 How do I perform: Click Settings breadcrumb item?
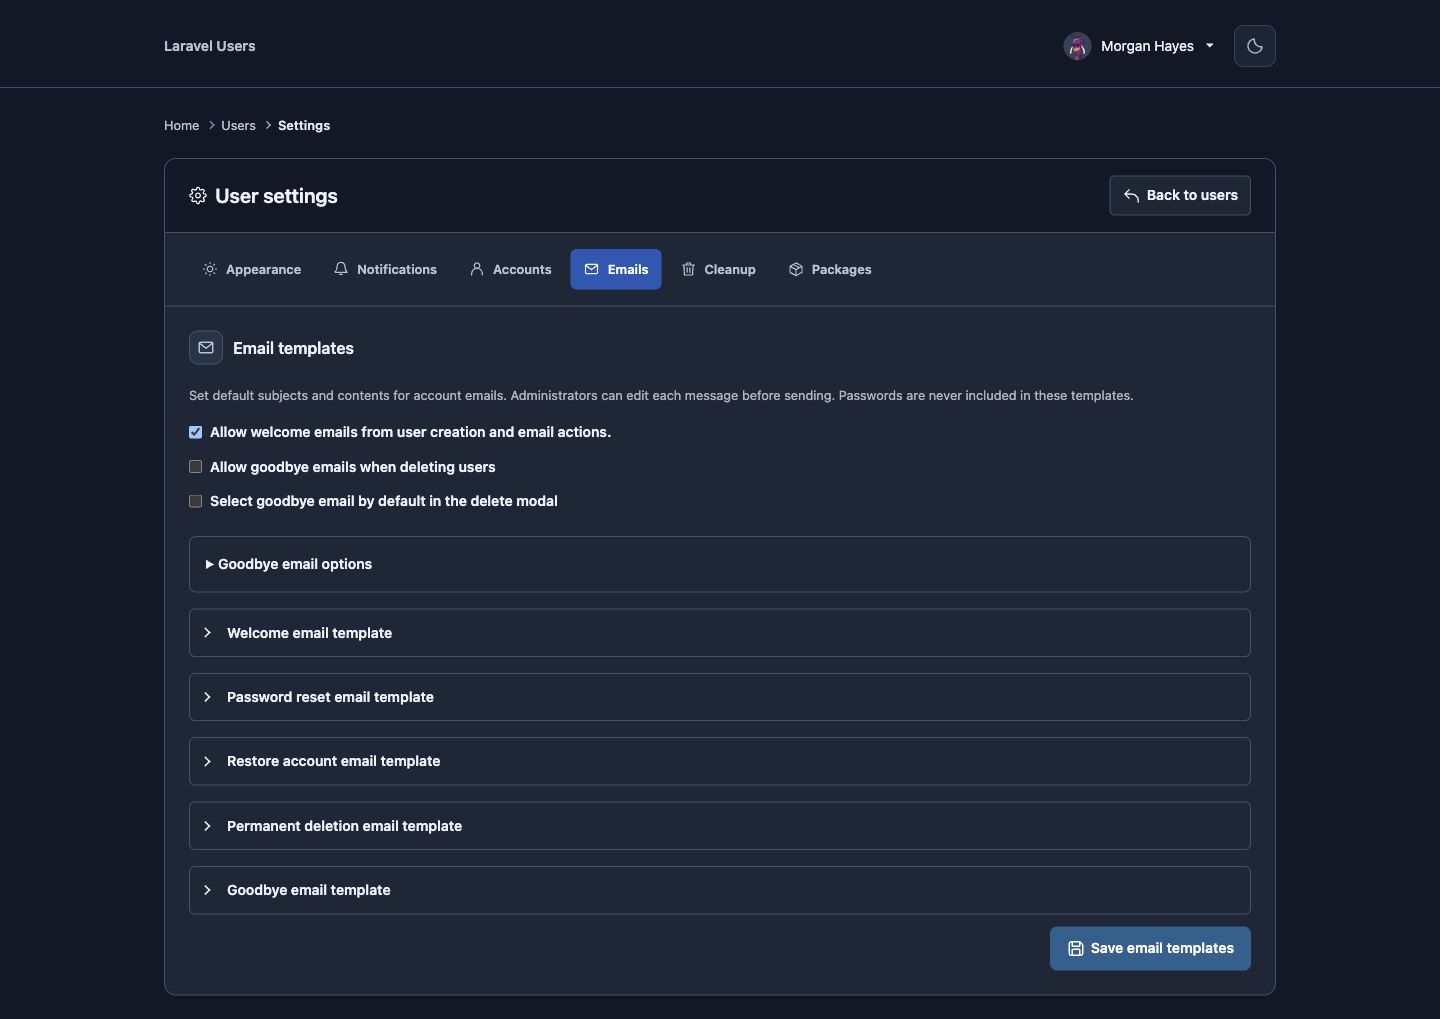click(x=304, y=125)
